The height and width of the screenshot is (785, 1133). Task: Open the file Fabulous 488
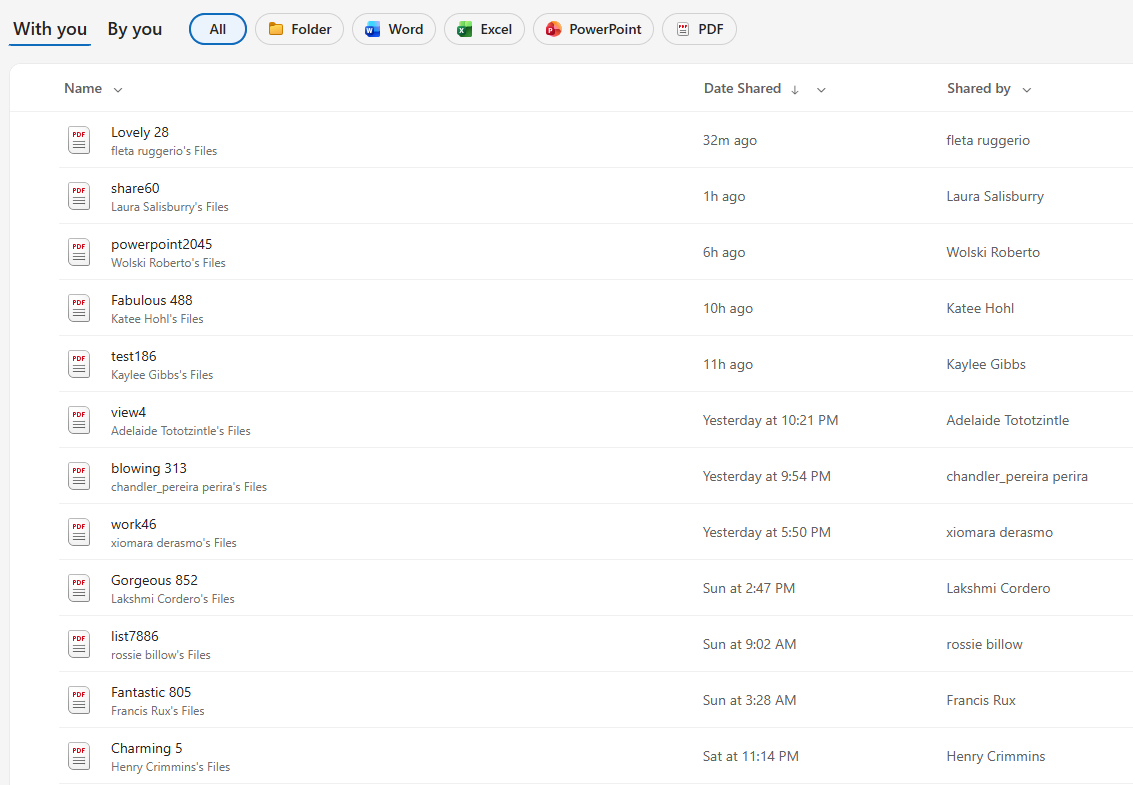coord(152,300)
